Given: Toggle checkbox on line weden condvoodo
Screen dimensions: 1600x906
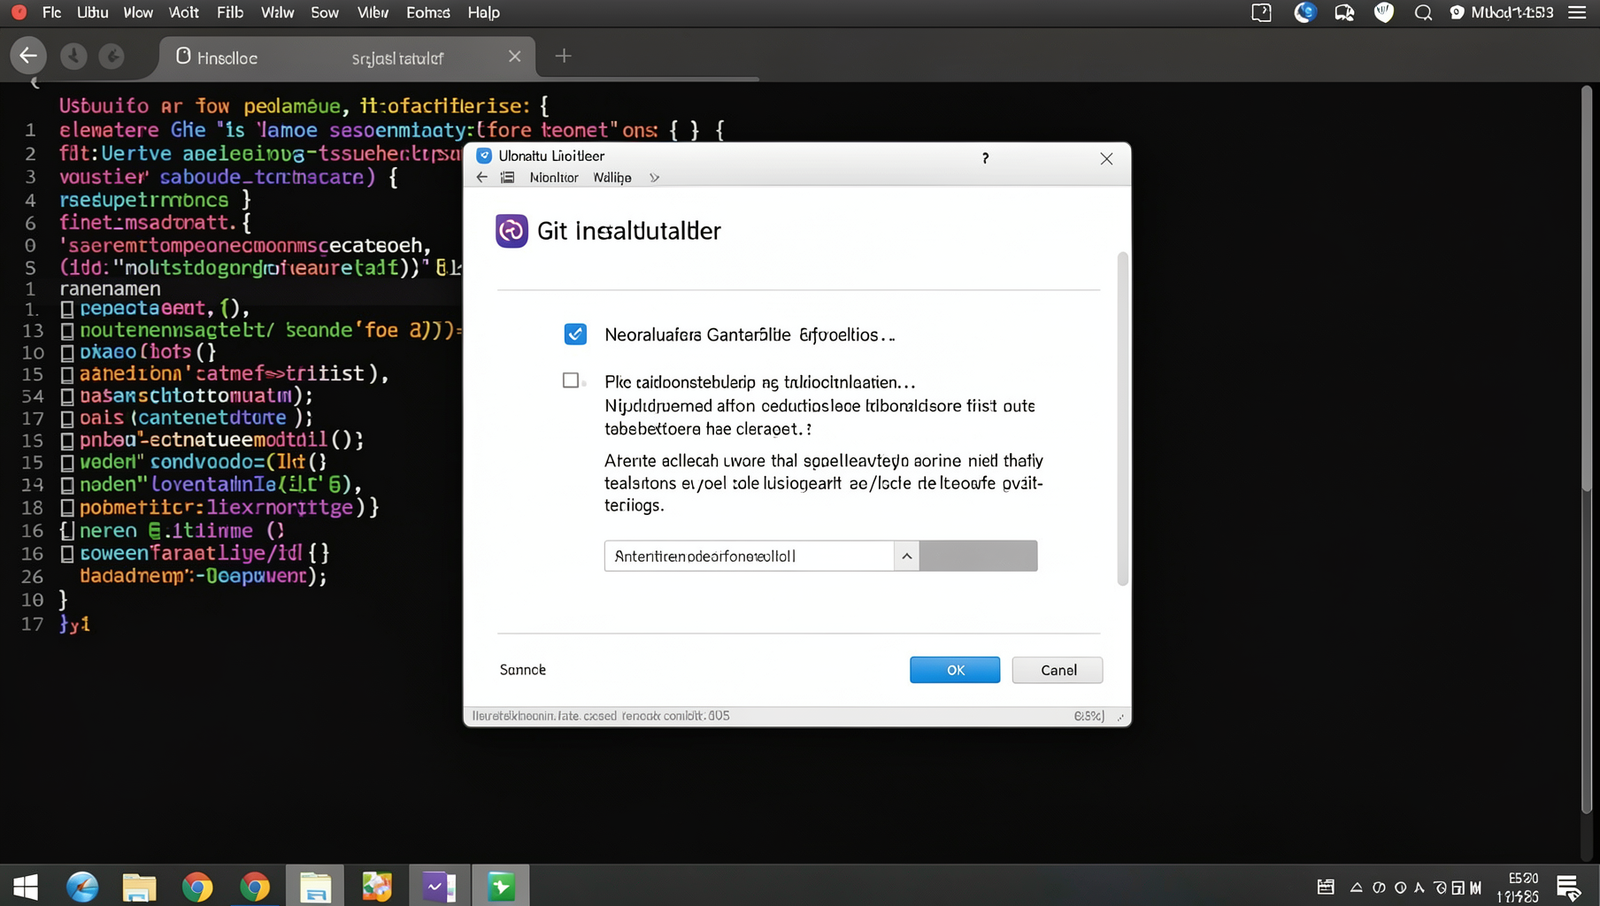Looking at the screenshot, I should pos(67,462).
